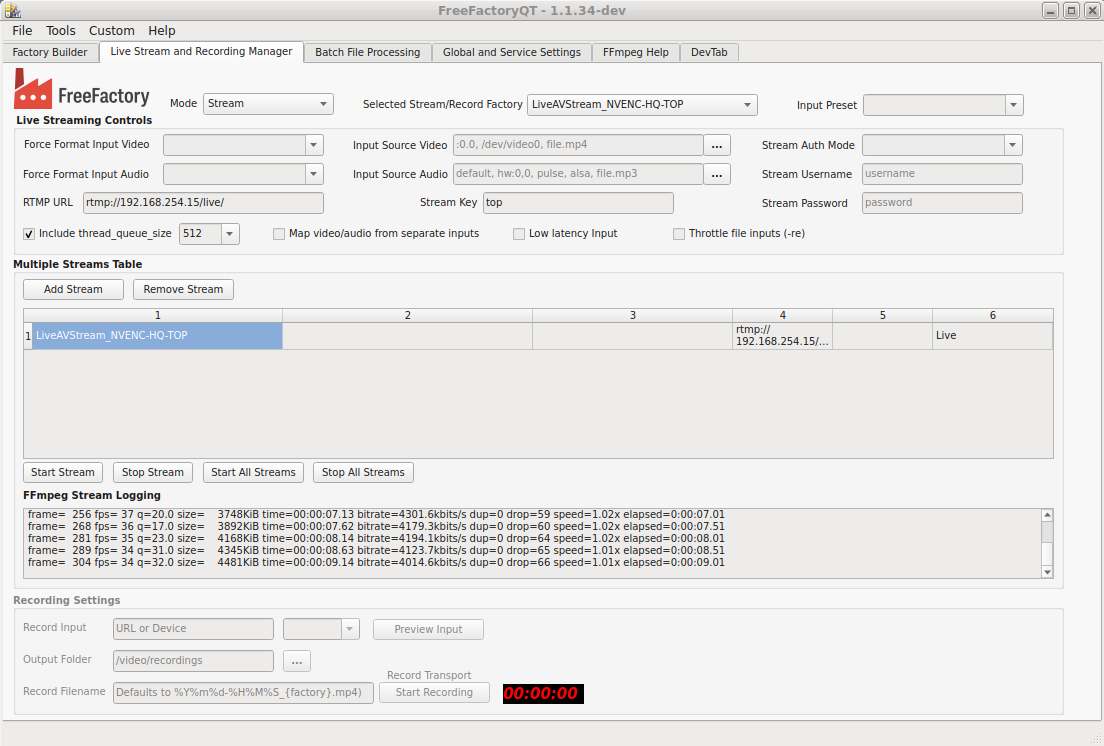
Task: Click column header 4 in streams table
Action: 782,315
